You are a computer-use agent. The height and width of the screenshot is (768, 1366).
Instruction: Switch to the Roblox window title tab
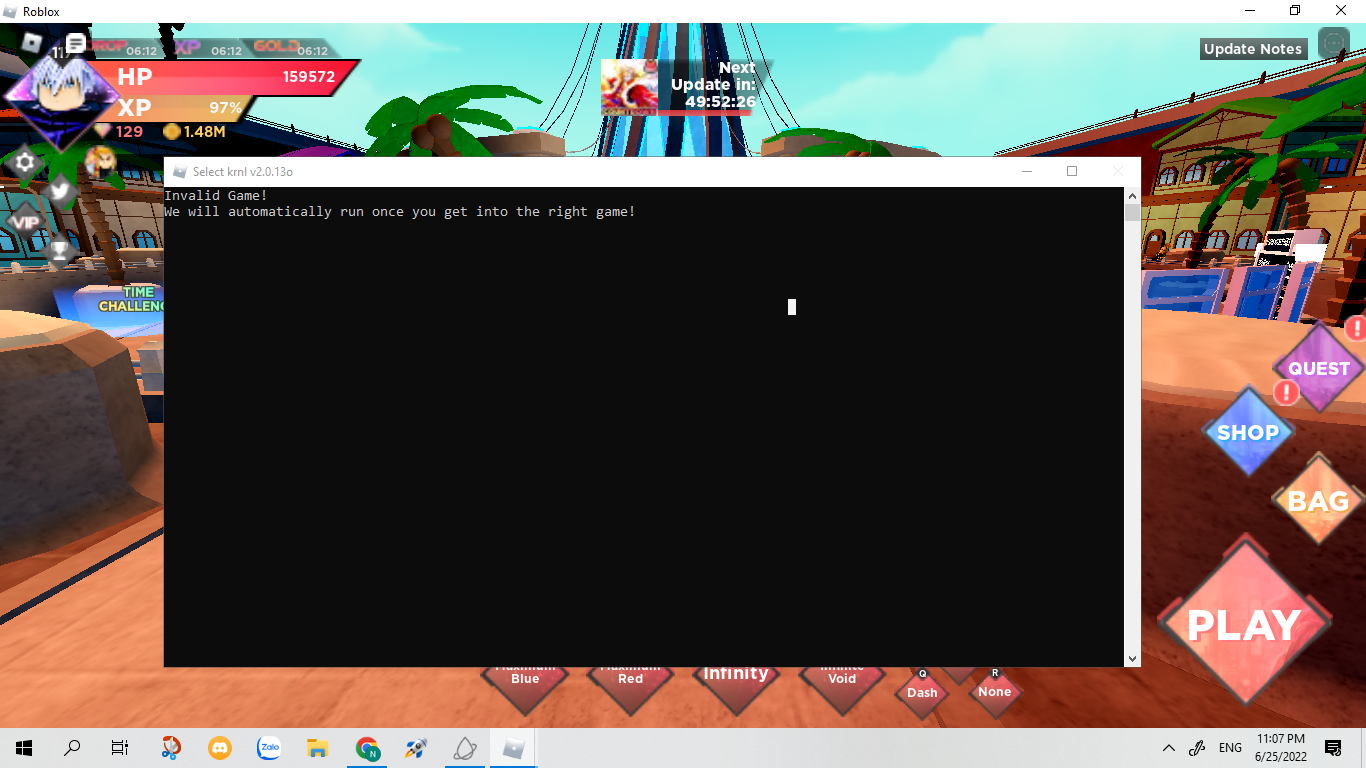coord(40,11)
